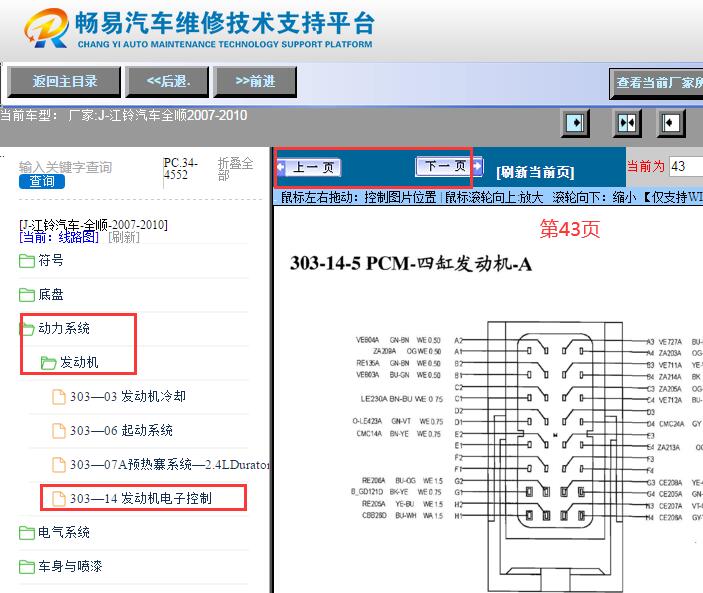
Task: Collapse the 发动机 subfolder
Action: (79, 362)
